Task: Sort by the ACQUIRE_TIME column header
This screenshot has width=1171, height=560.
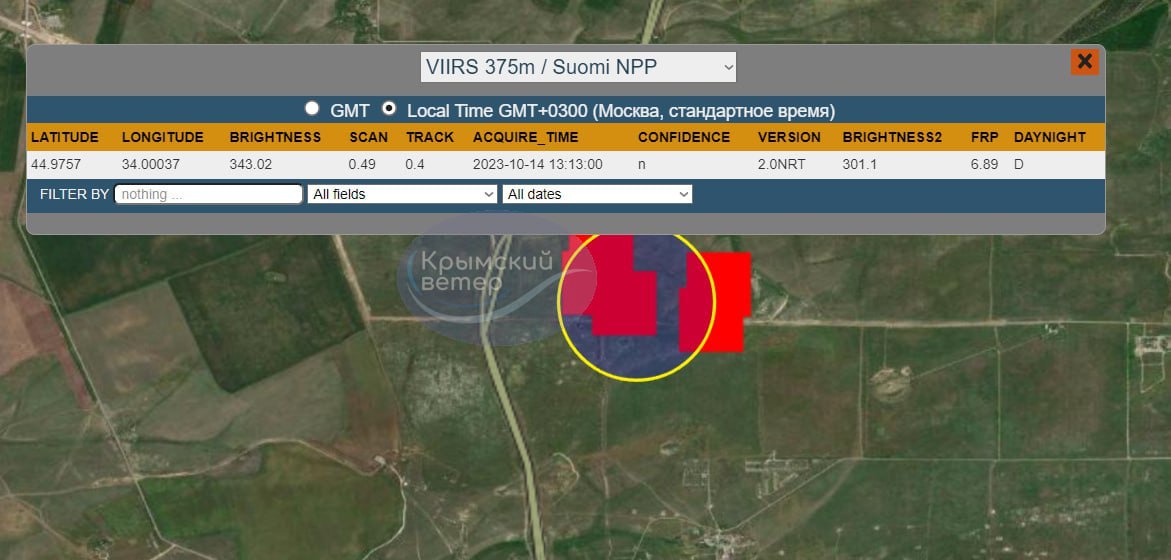Action: pos(526,137)
